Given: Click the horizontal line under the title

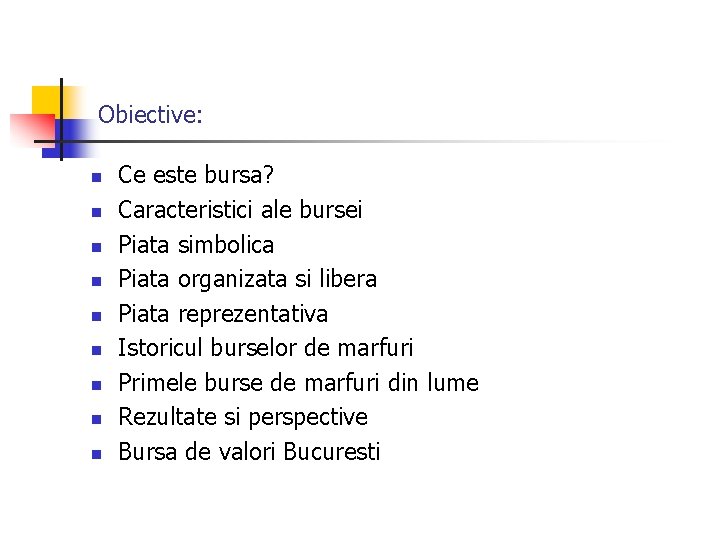Looking at the screenshot, I should click(x=349, y=141).
